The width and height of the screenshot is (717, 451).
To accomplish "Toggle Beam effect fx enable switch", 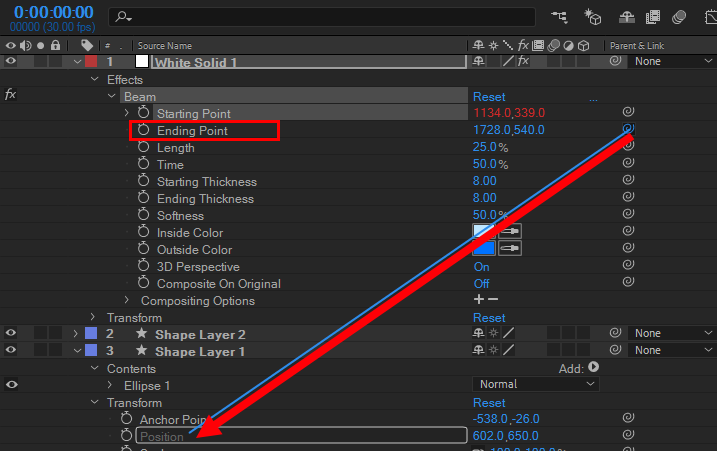I will point(10,95).
